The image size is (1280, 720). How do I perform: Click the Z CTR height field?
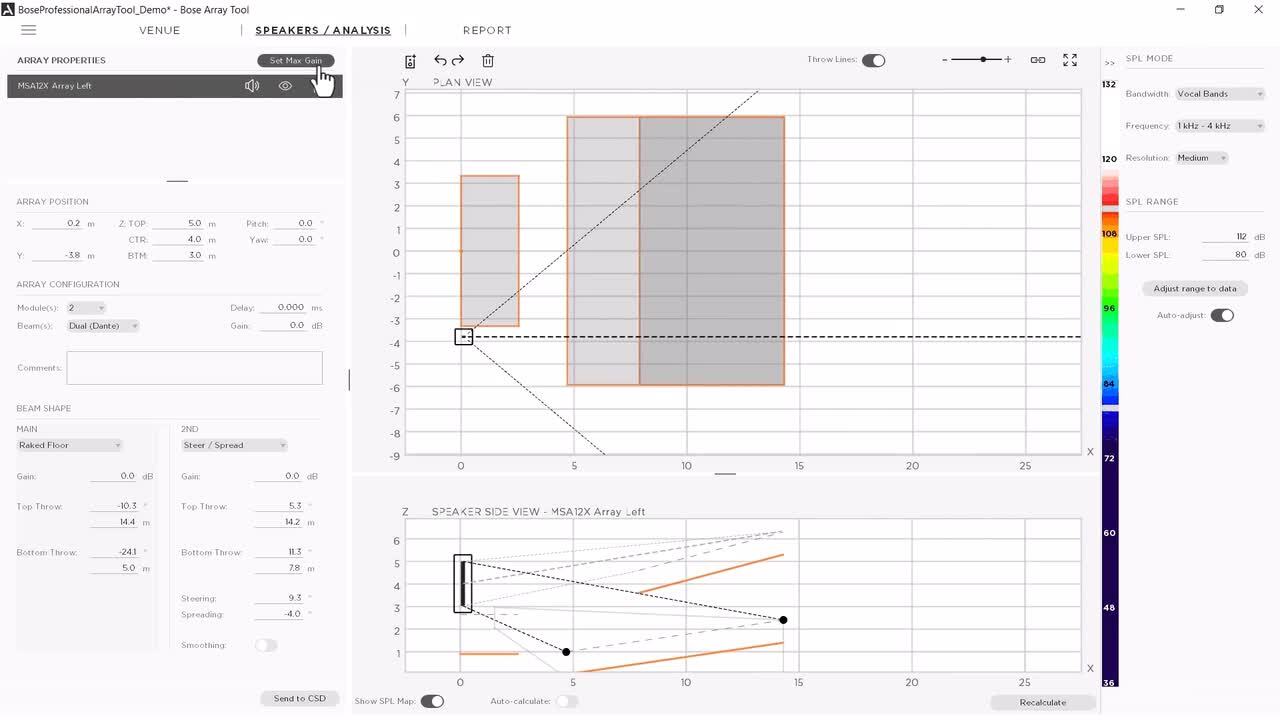pyautogui.click(x=178, y=240)
